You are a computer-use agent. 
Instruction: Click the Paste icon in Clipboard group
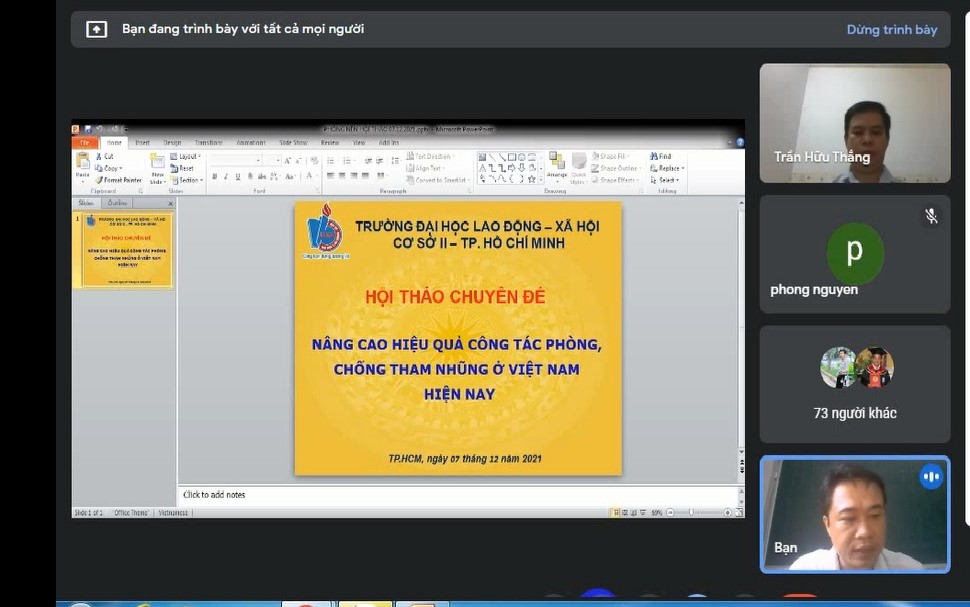[82, 161]
